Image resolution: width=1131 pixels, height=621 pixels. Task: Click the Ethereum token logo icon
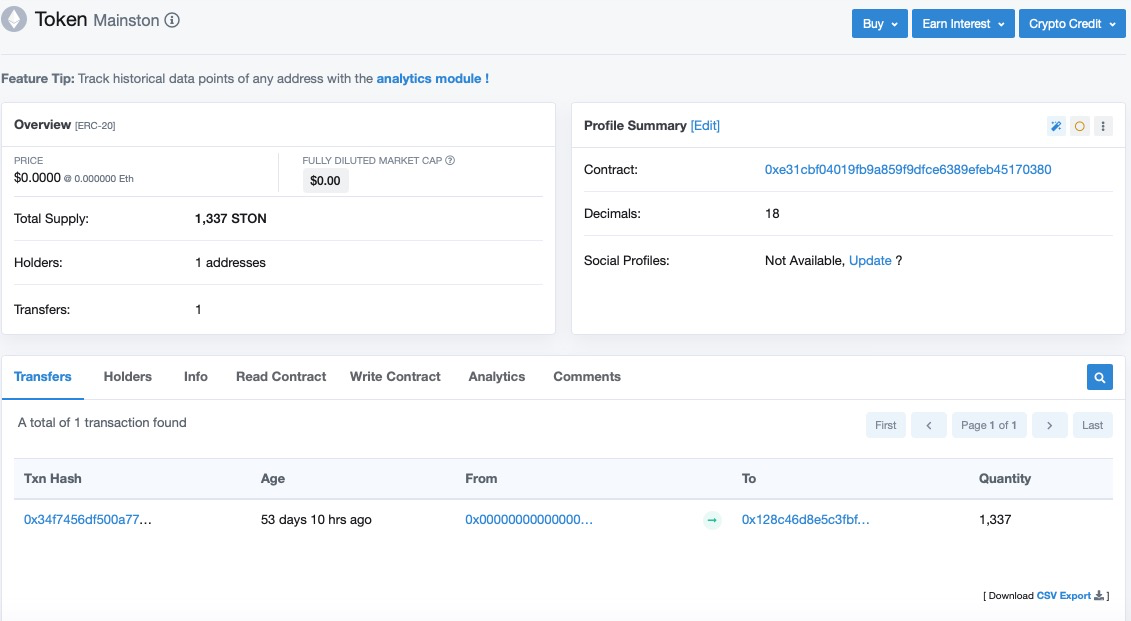(x=15, y=20)
